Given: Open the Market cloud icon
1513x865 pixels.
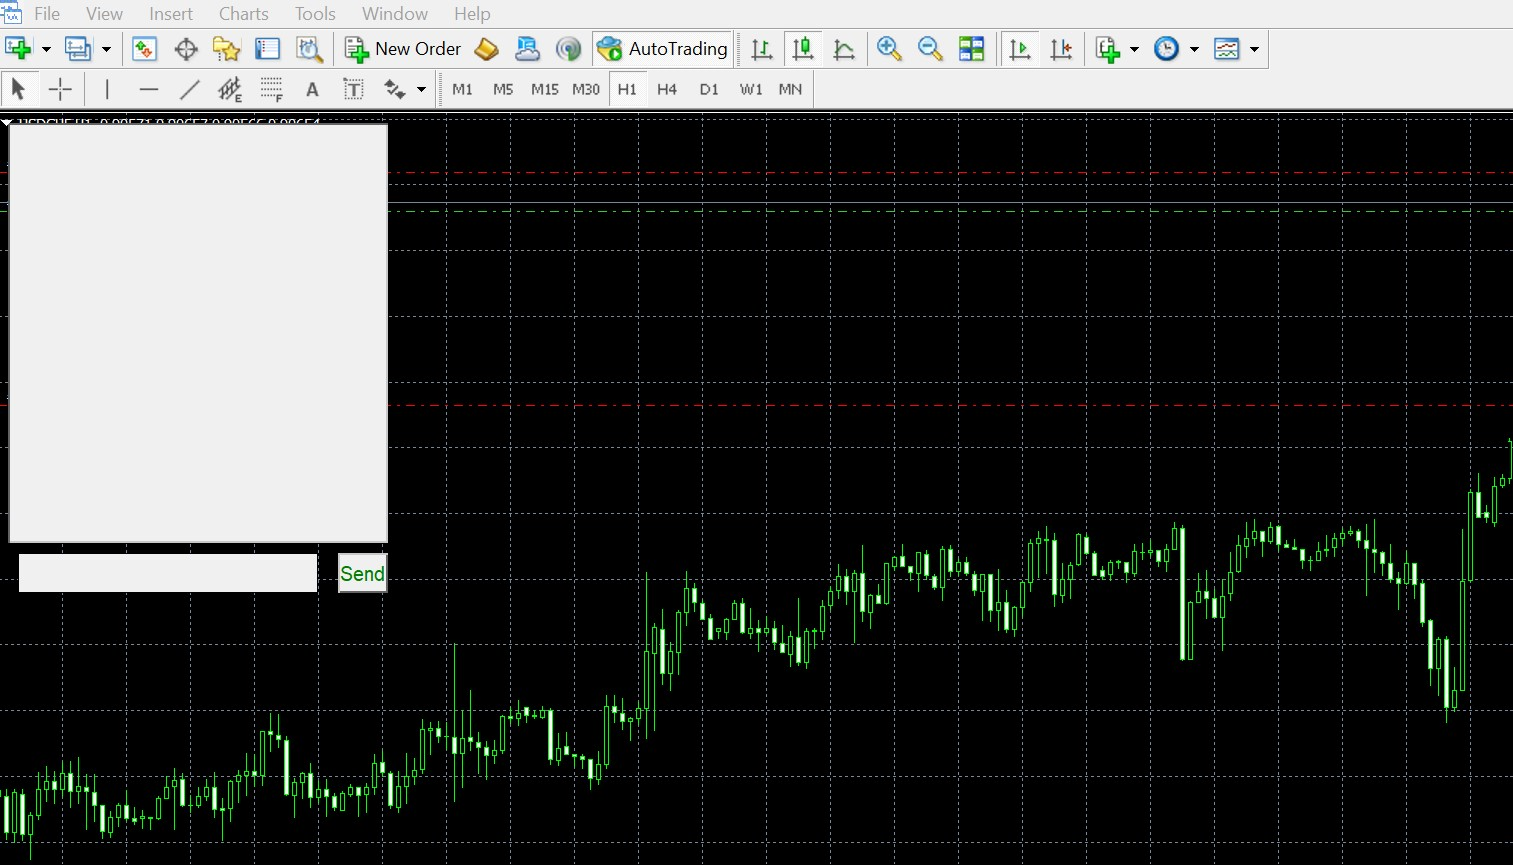Looking at the screenshot, I should [x=527, y=49].
